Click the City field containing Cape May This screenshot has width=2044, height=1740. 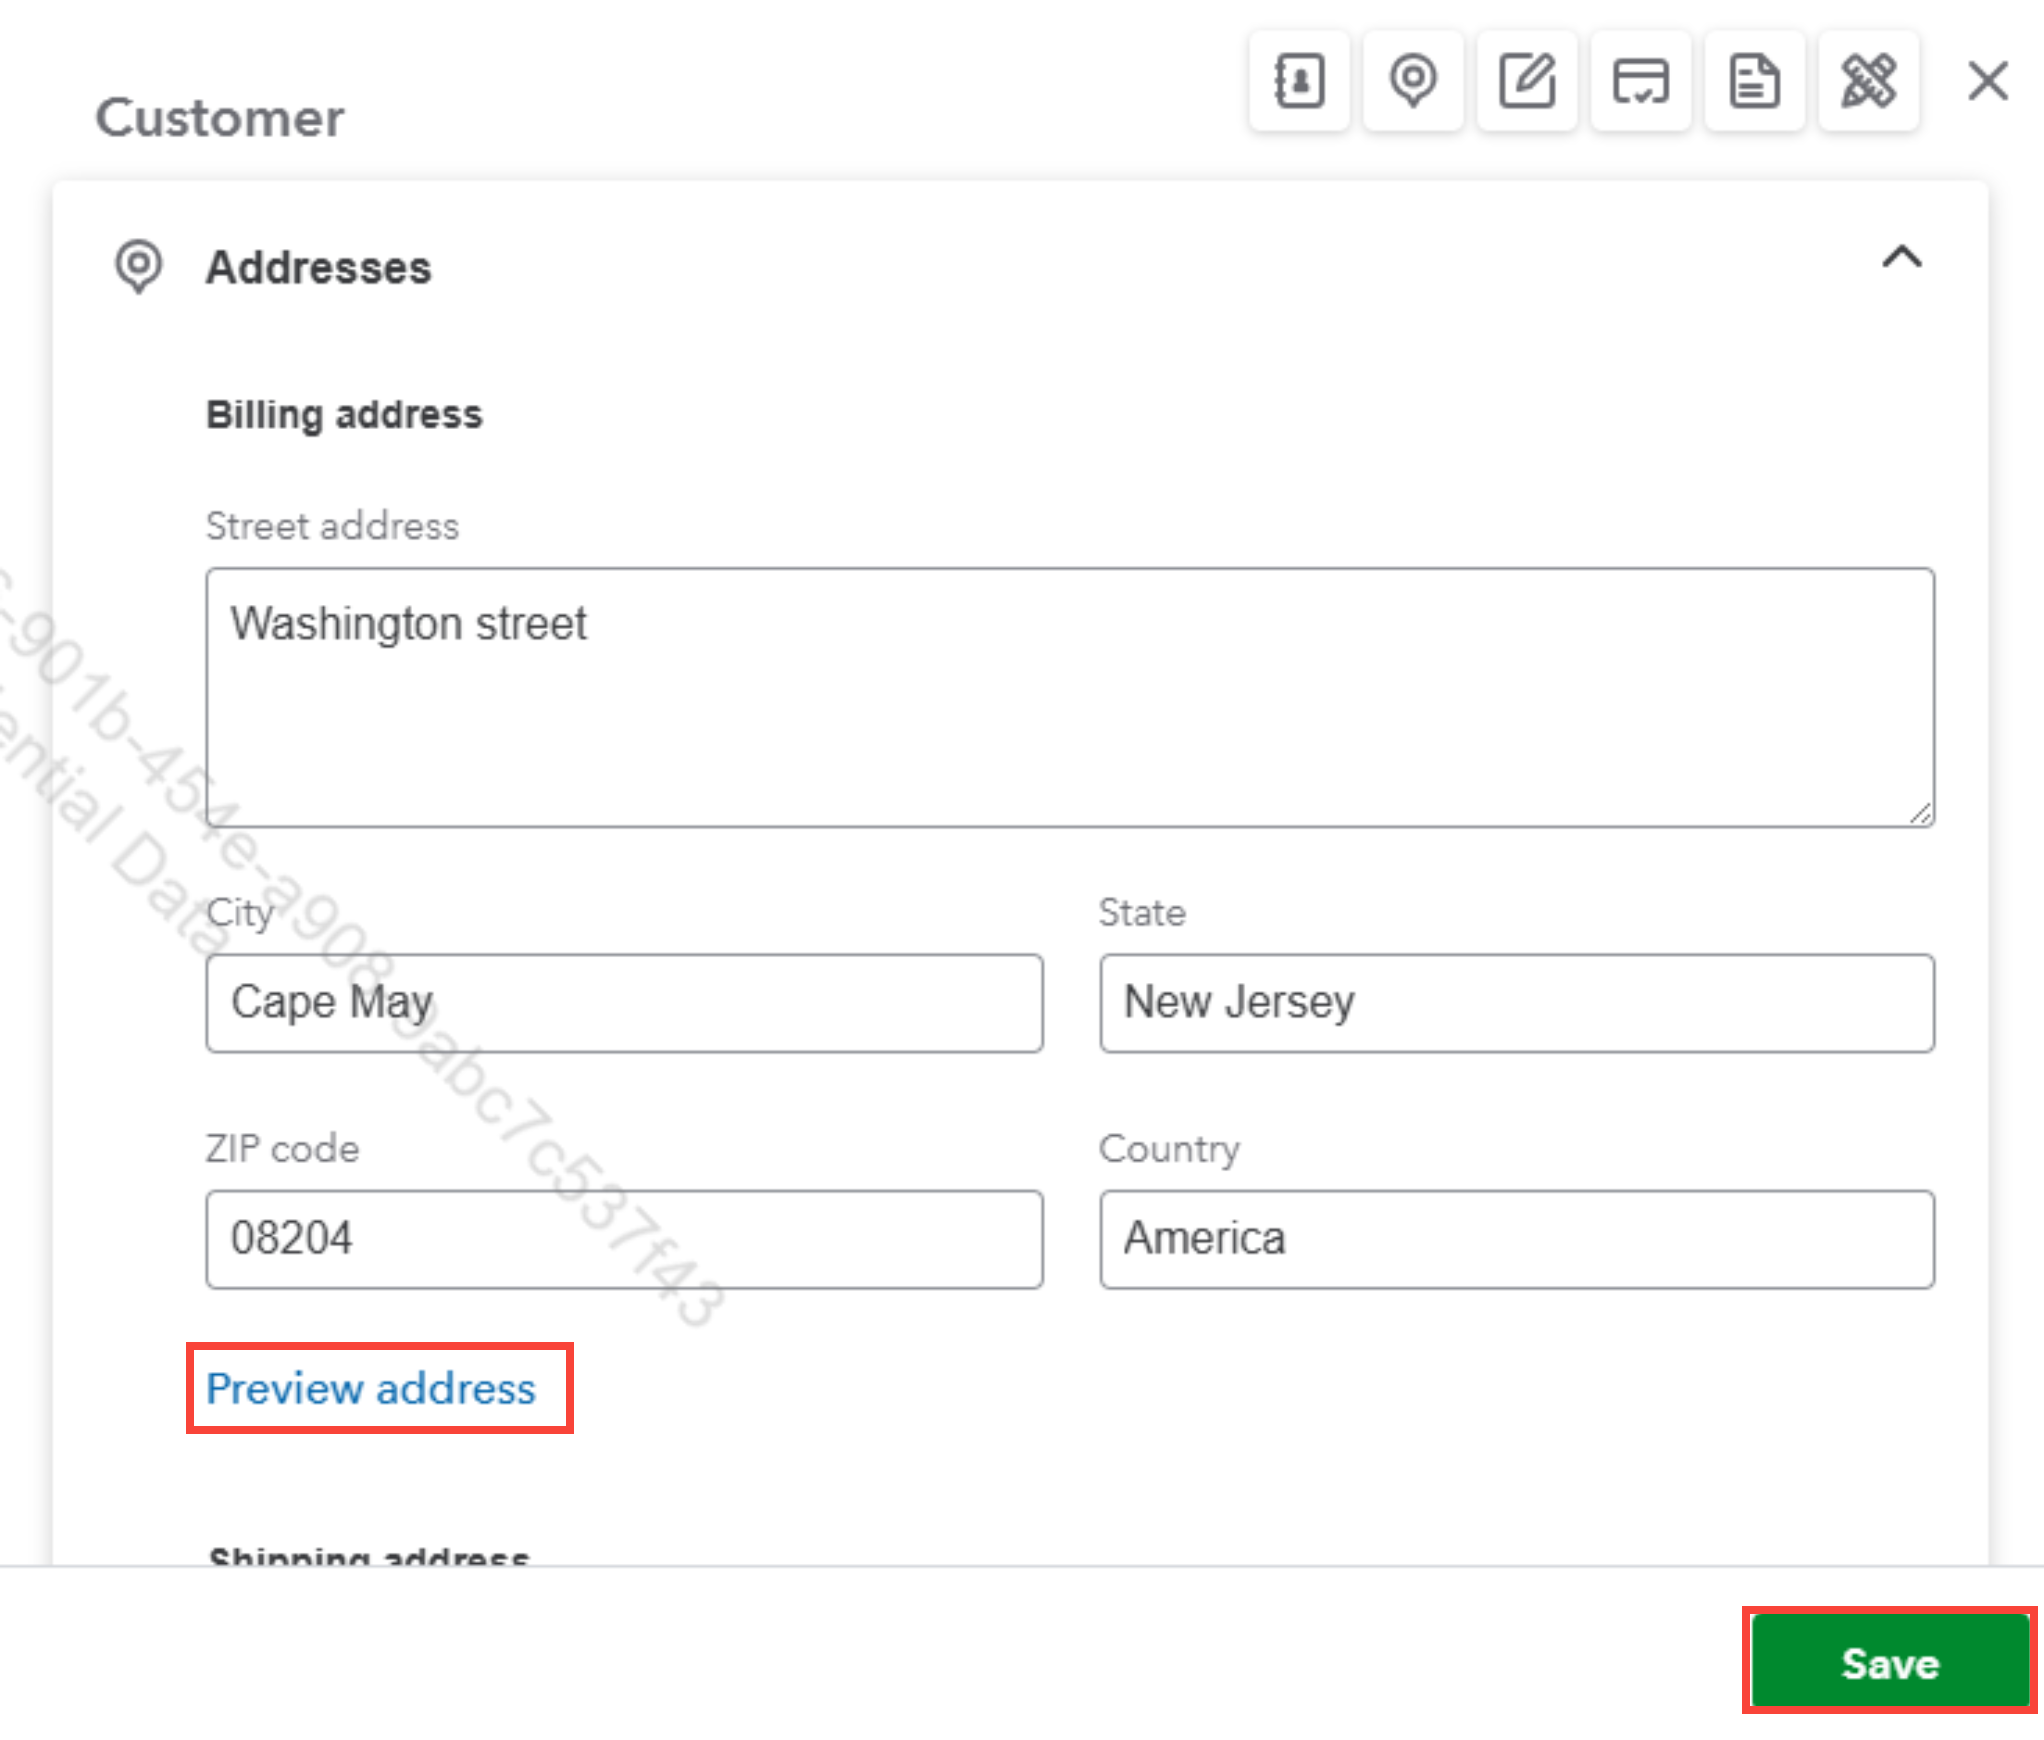[624, 1002]
